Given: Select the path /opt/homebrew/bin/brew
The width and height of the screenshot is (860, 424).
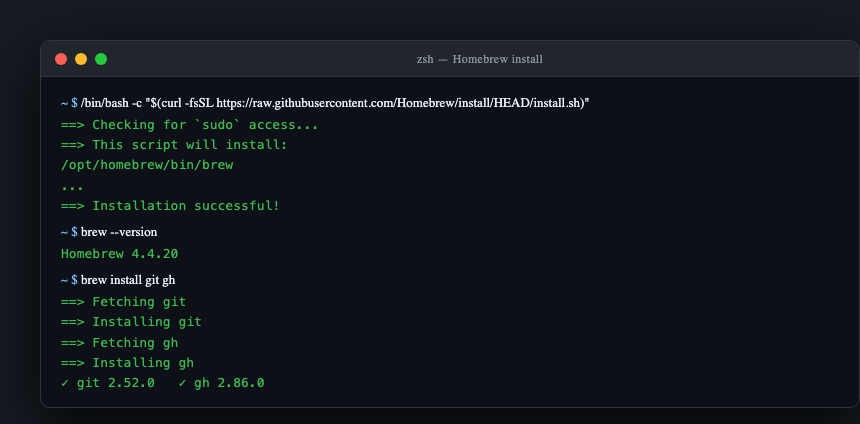Looking at the screenshot, I should click(147, 165).
